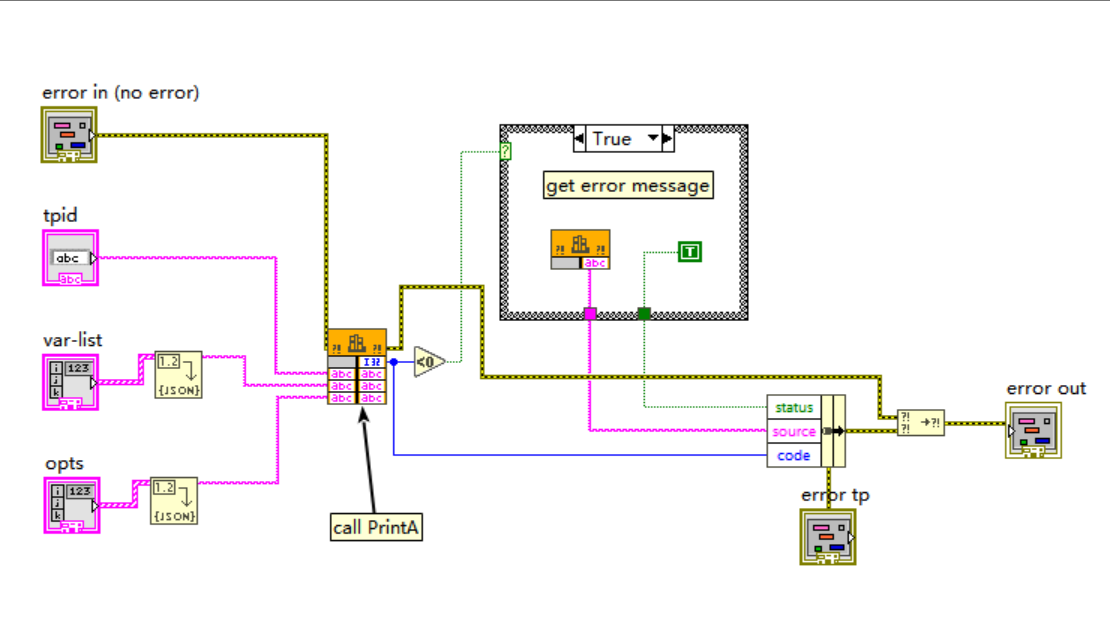Select the Flatten To JSON node beside var-list

180,374
